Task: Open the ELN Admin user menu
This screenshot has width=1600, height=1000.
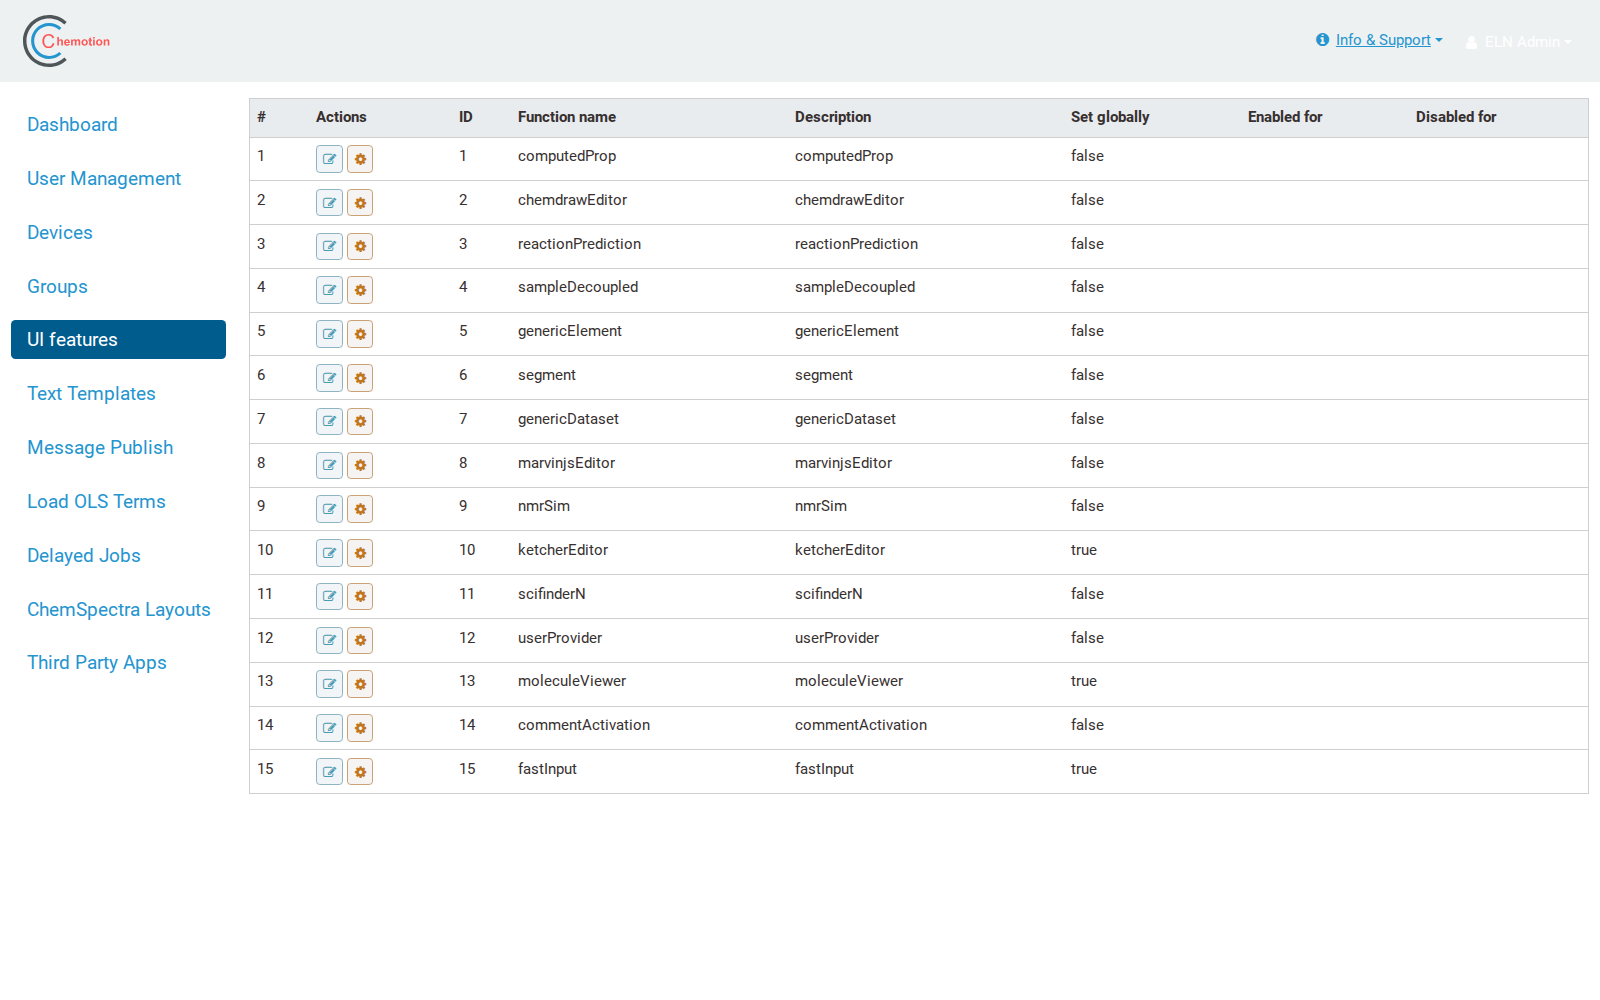Action: click(1518, 42)
